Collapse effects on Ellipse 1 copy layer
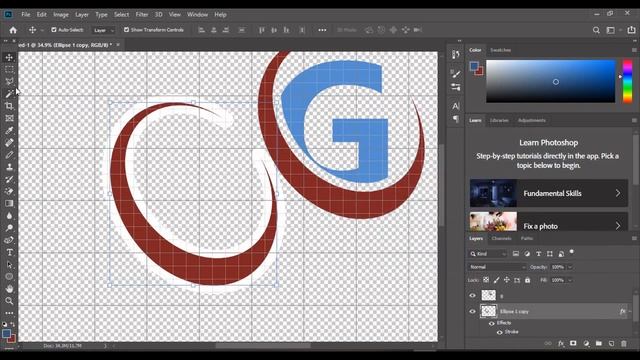This screenshot has width=640, height=360. [631, 311]
